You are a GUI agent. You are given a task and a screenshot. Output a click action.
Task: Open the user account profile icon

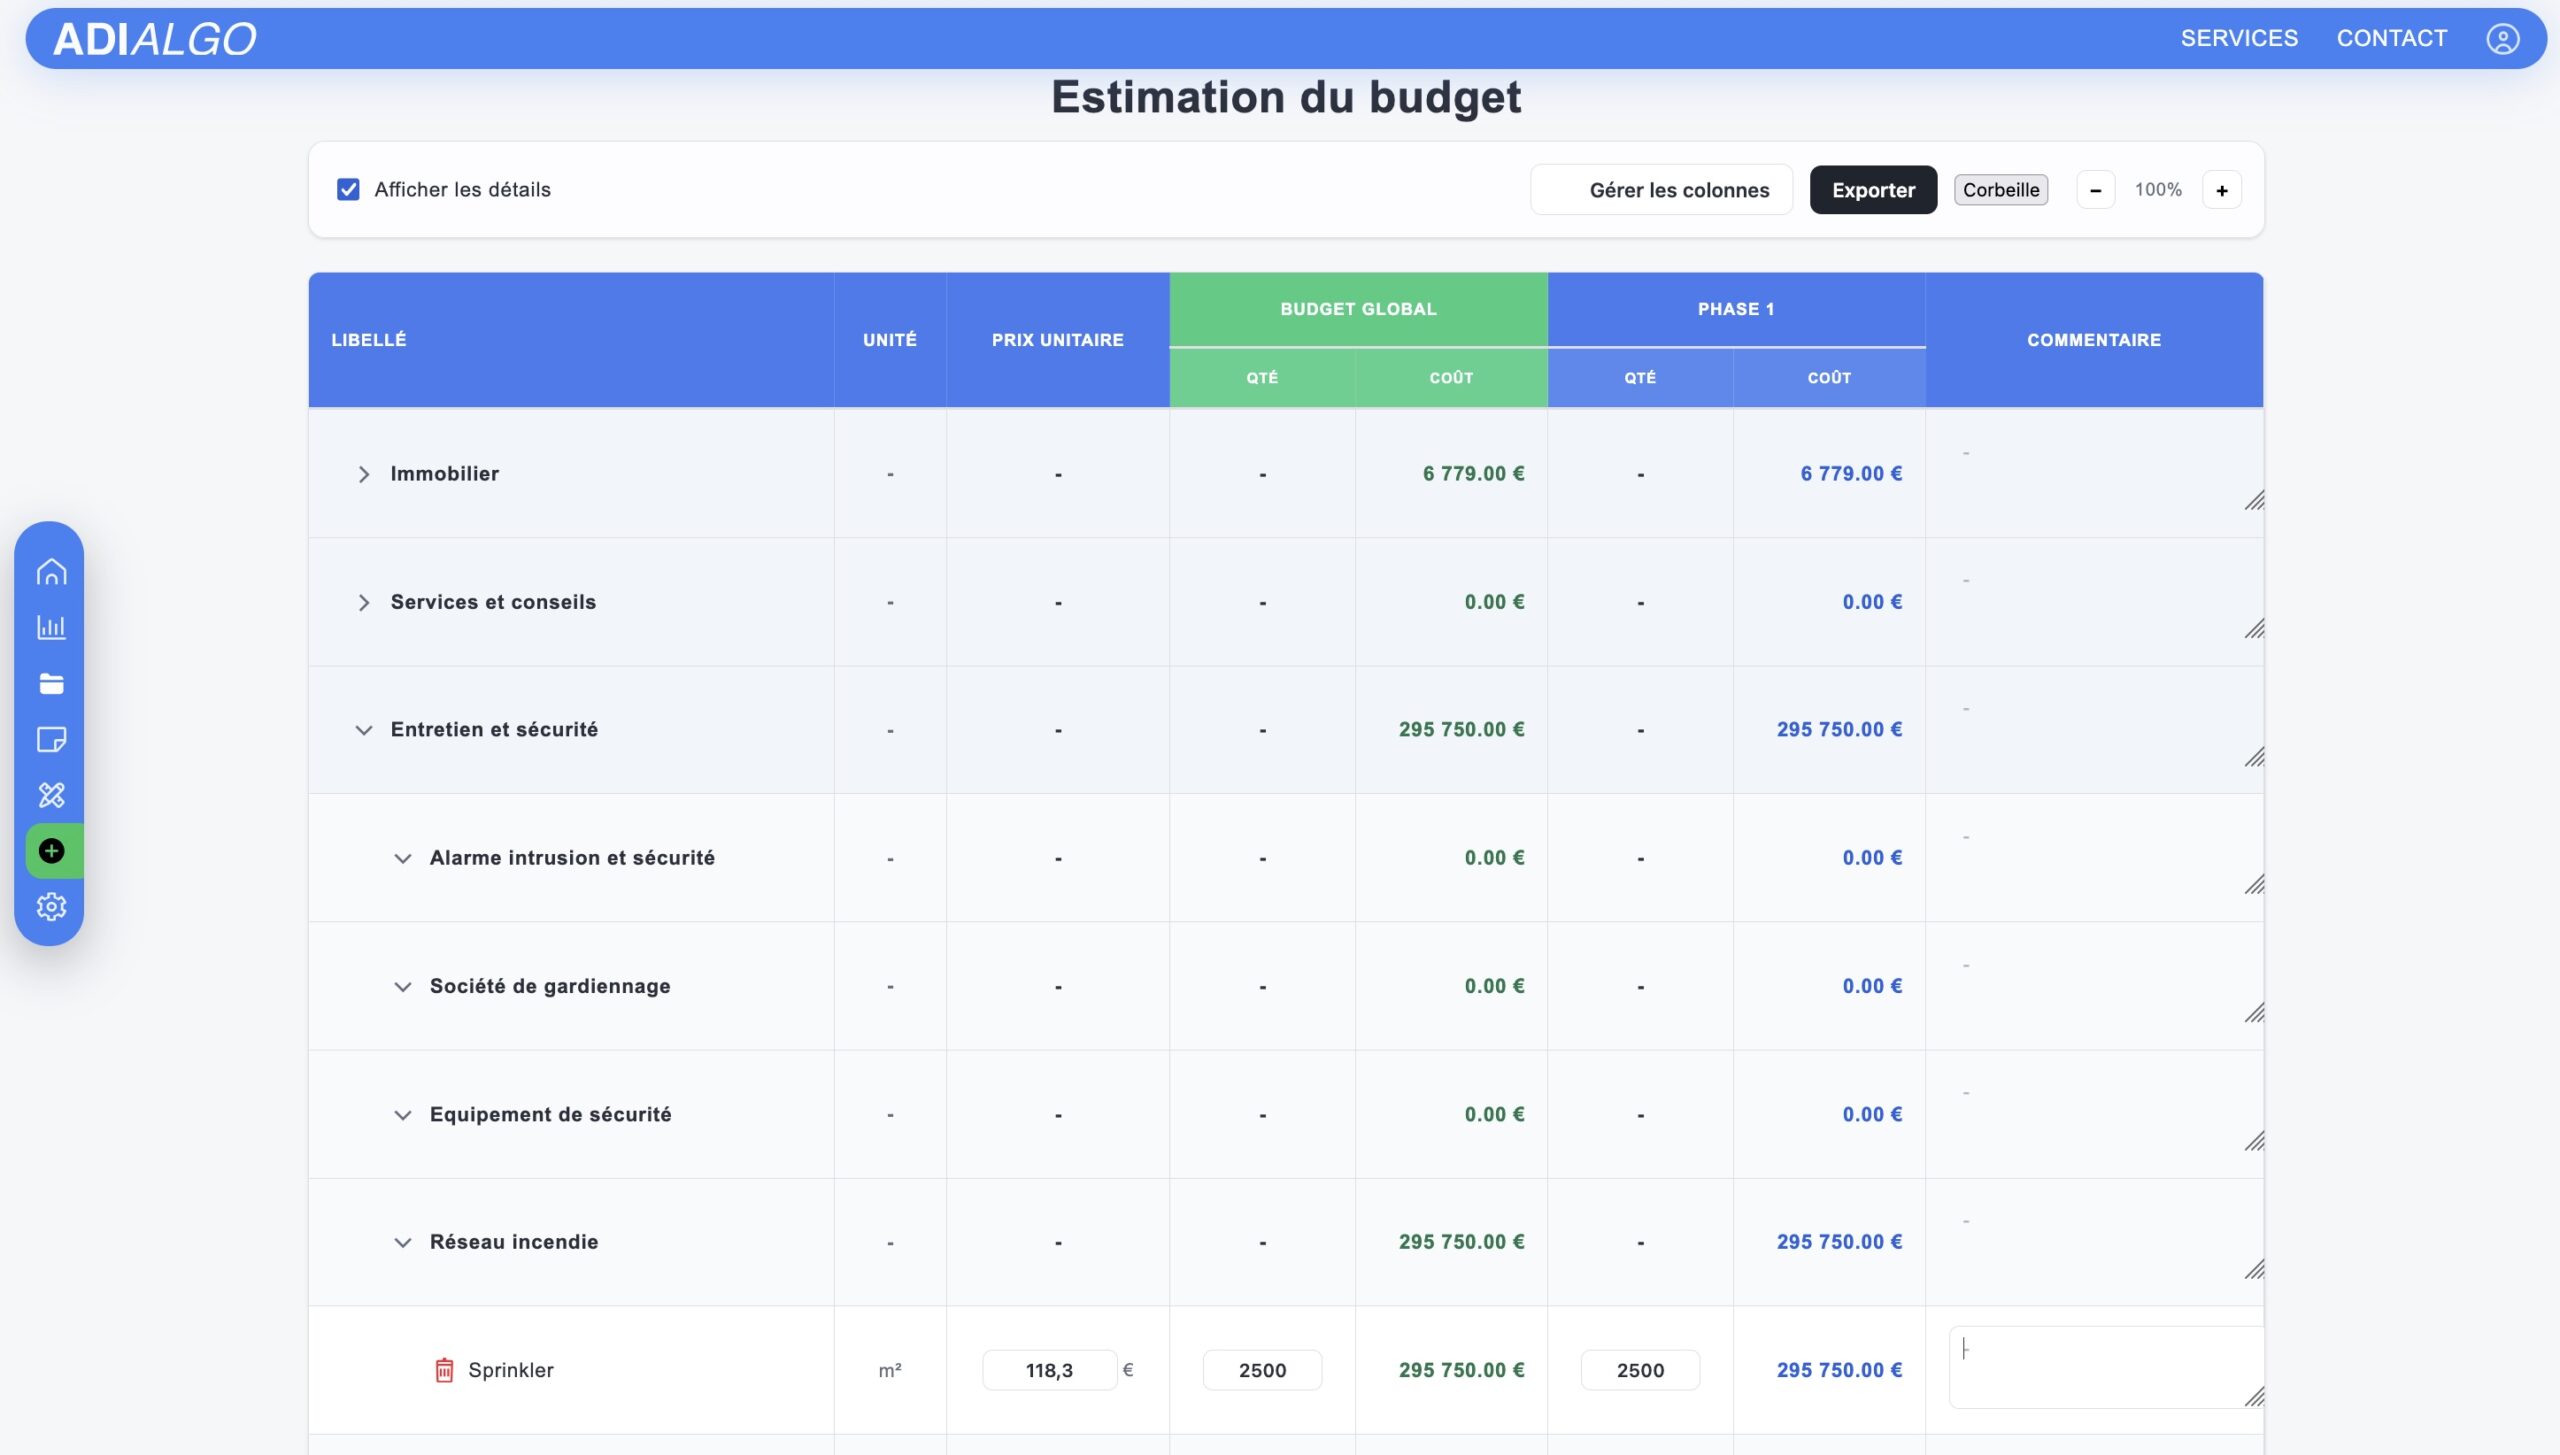tap(2502, 39)
